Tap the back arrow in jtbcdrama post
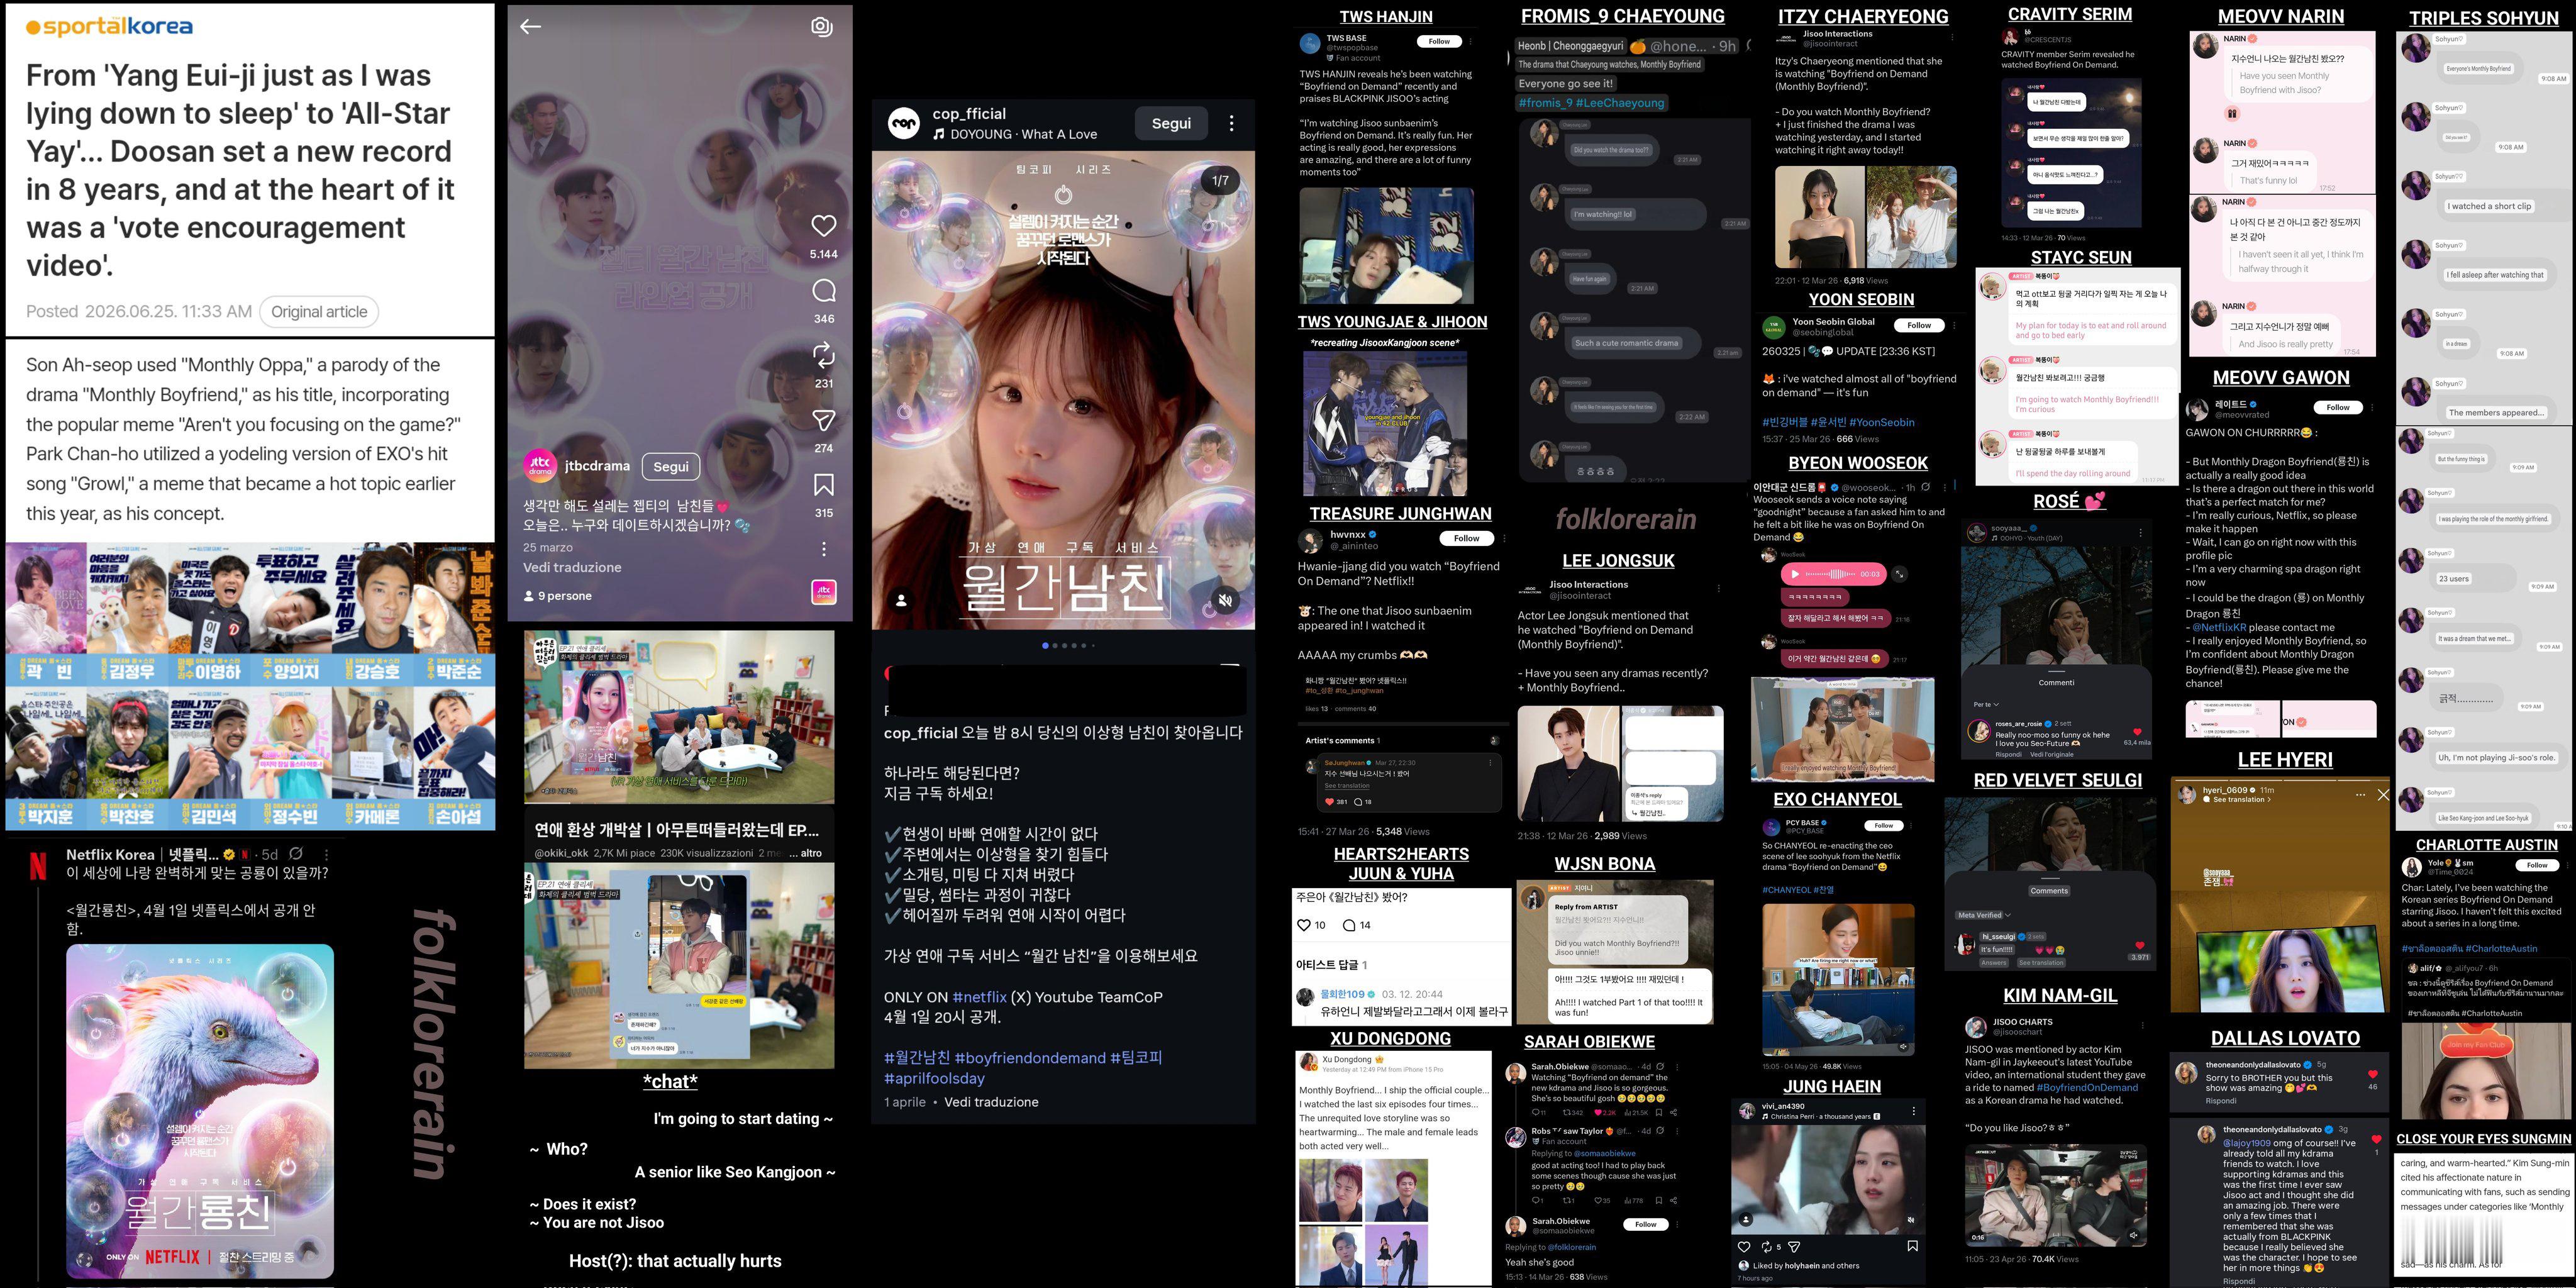The image size is (2576, 1288). pos(530,27)
